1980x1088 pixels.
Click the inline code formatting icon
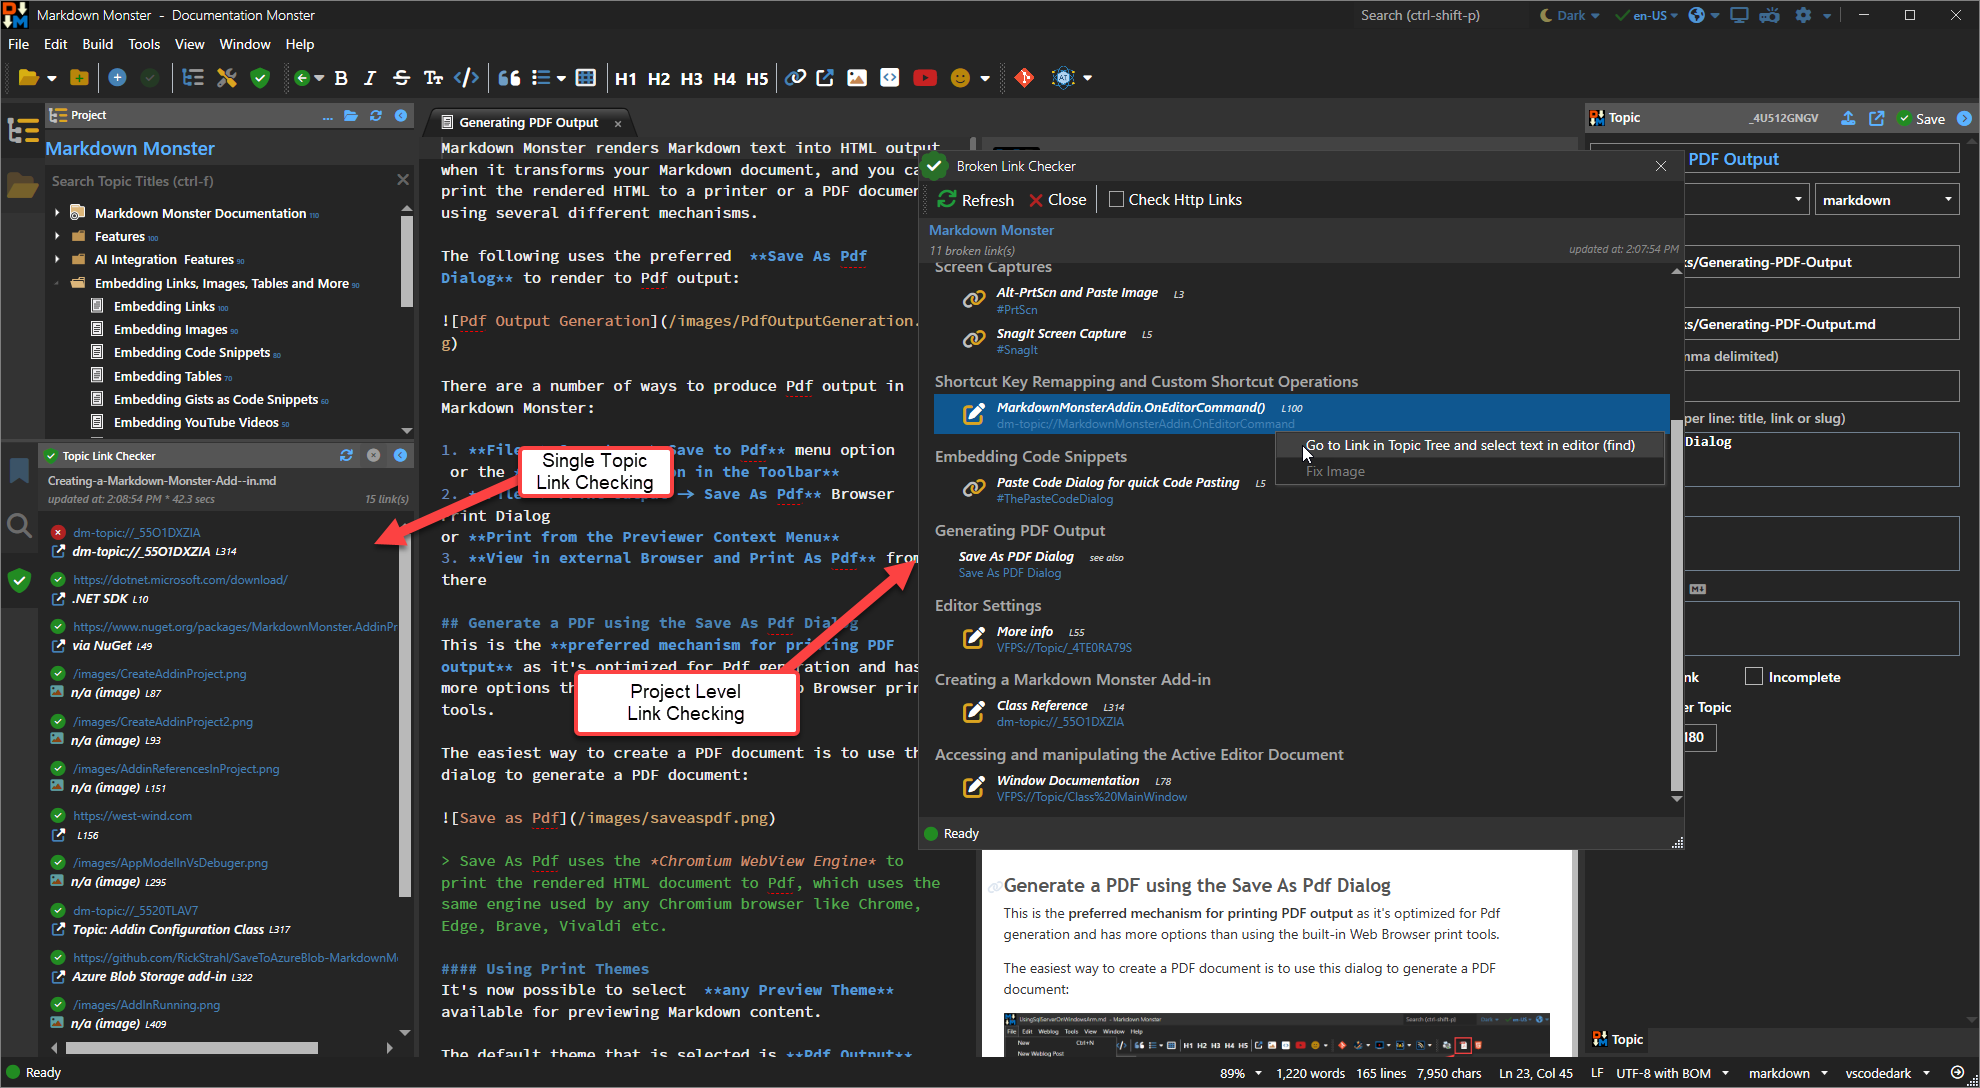[466, 78]
